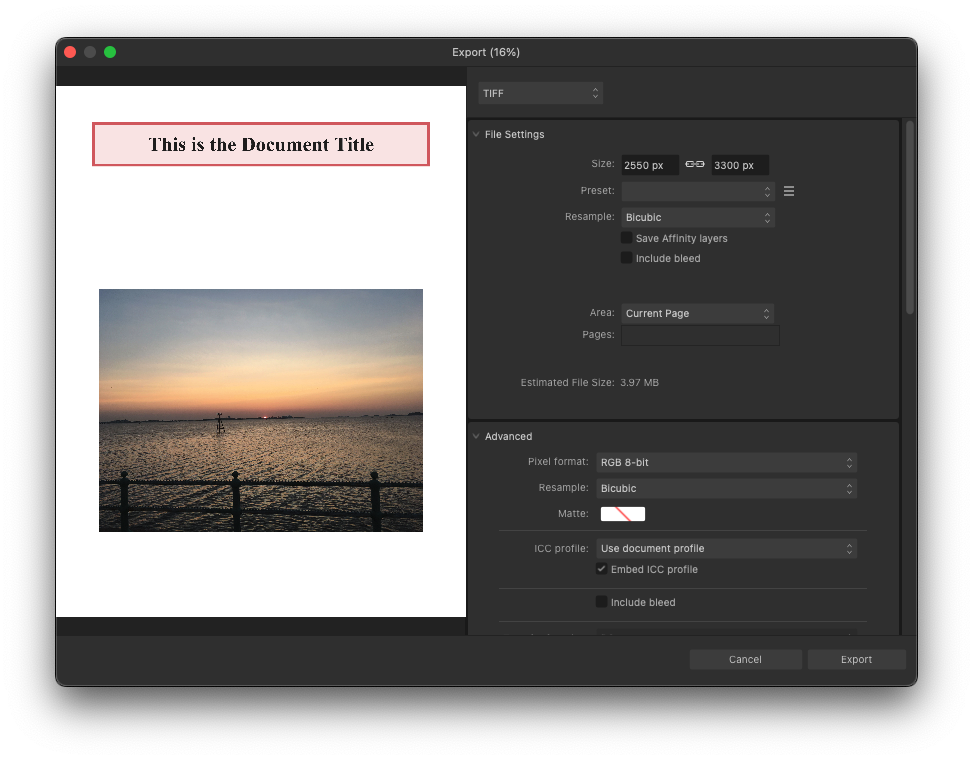
Task: Open the Advanced Resample Bicubic dropdown
Action: pos(727,488)
